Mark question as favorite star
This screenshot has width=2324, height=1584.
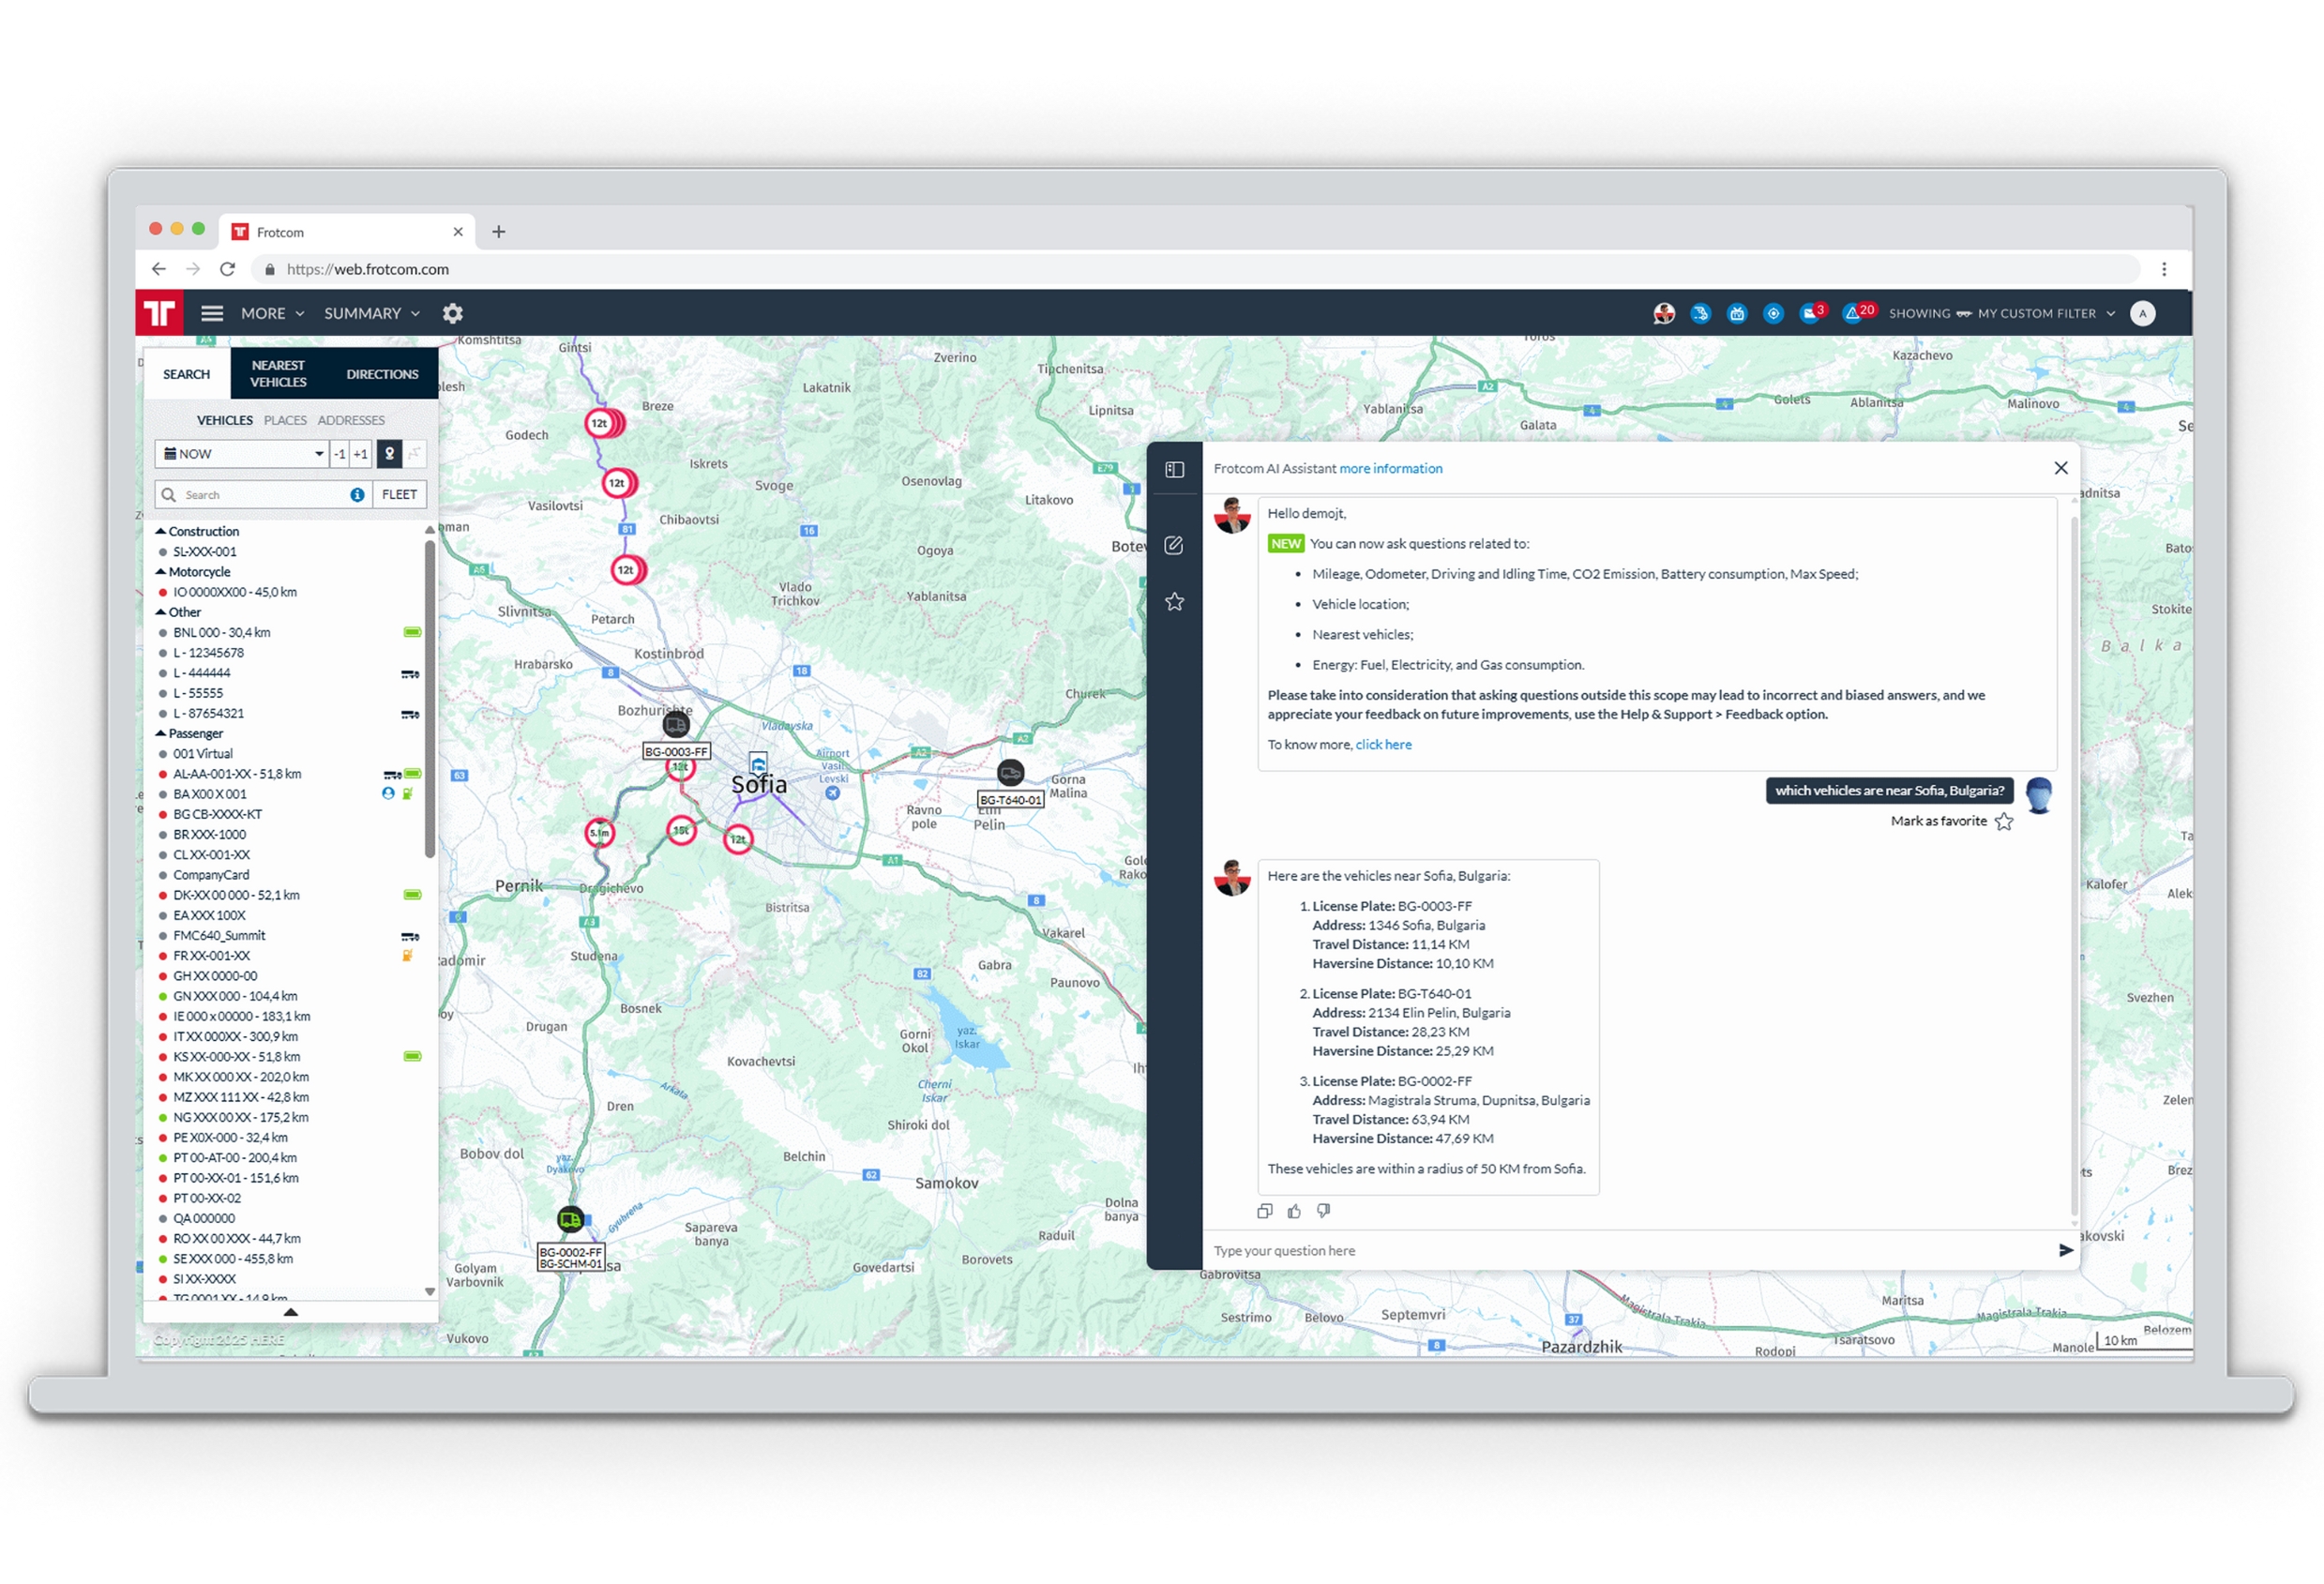point(2004,821)
